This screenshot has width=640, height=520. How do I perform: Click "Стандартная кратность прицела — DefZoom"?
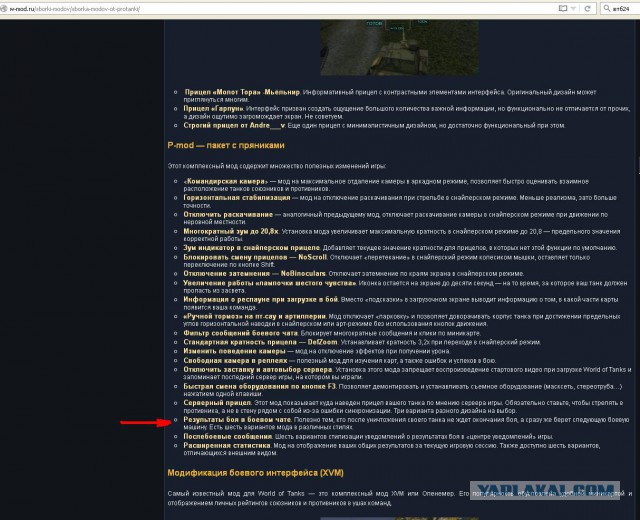pyautogui.click(x=260, y=342)
